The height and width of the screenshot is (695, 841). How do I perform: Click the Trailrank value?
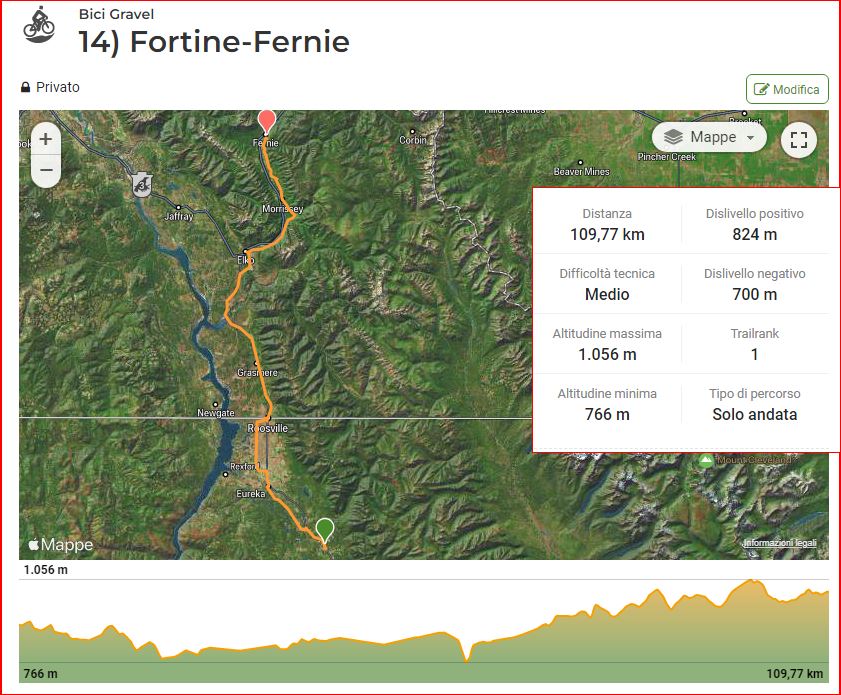tap(754, 354)
